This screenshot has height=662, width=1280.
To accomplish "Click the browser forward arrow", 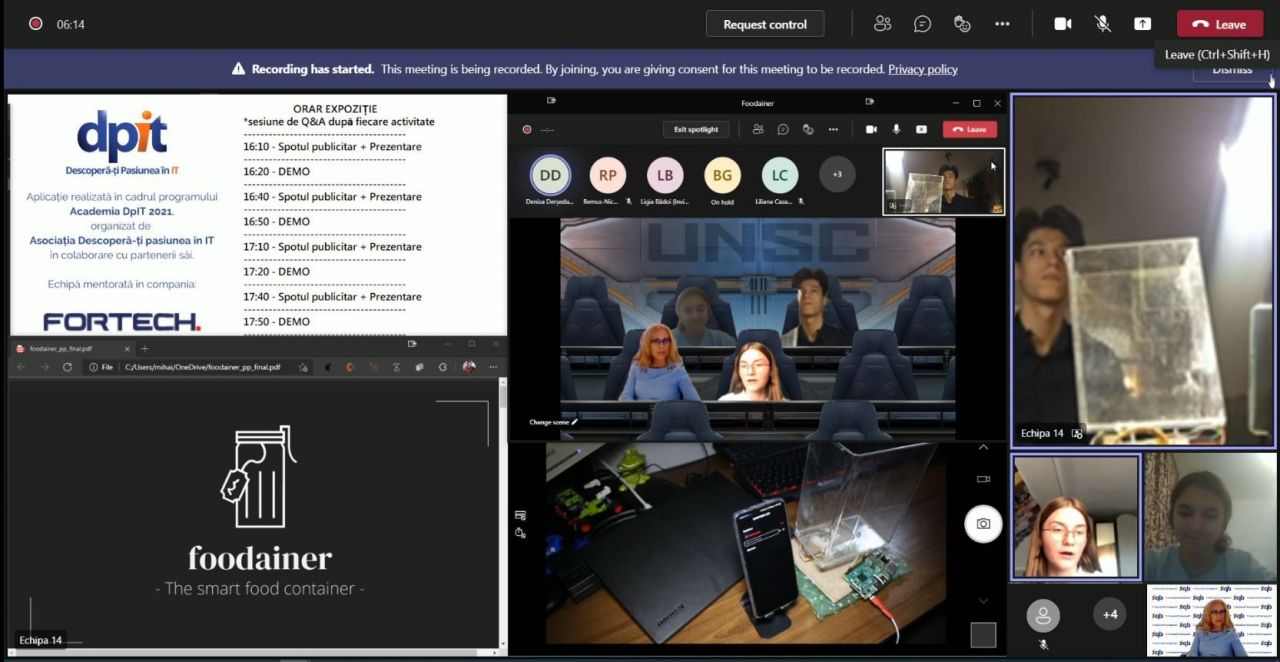I will 44,367.
